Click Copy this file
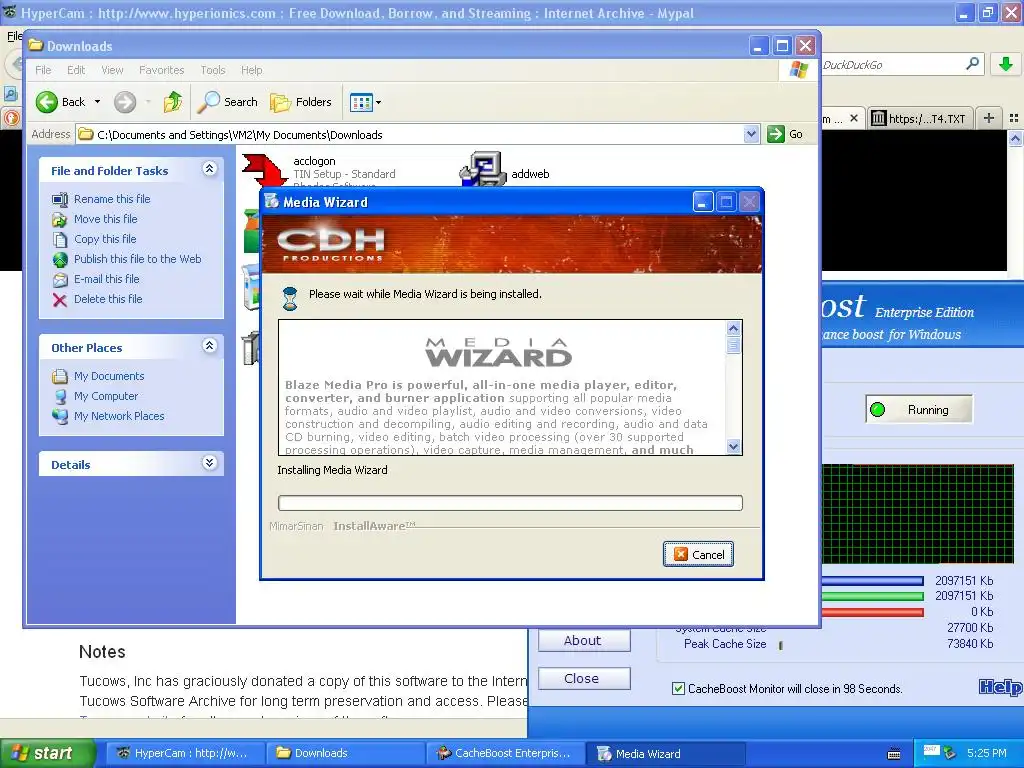This screenshot has height=768, width=1024. pos(104,239)
